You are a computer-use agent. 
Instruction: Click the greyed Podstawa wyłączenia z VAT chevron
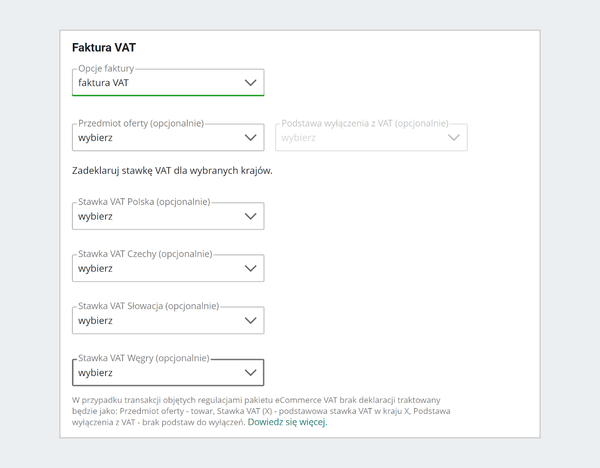pos(454,138)
